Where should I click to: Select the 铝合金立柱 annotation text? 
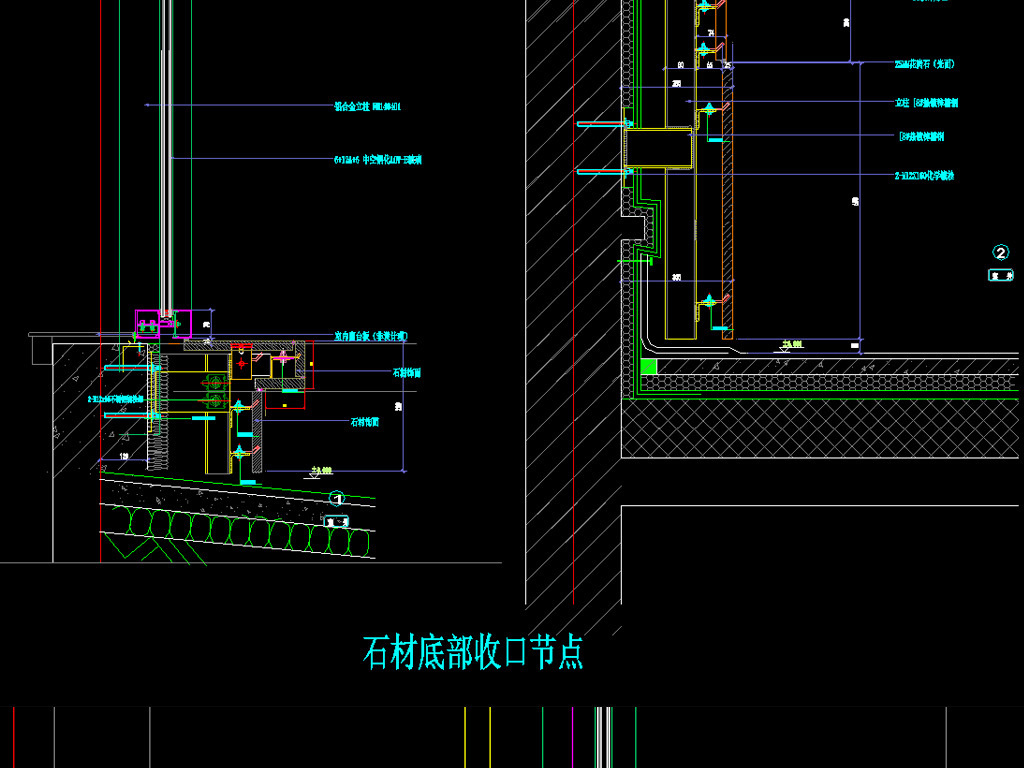pyautogui.click(x=366, y=105)
